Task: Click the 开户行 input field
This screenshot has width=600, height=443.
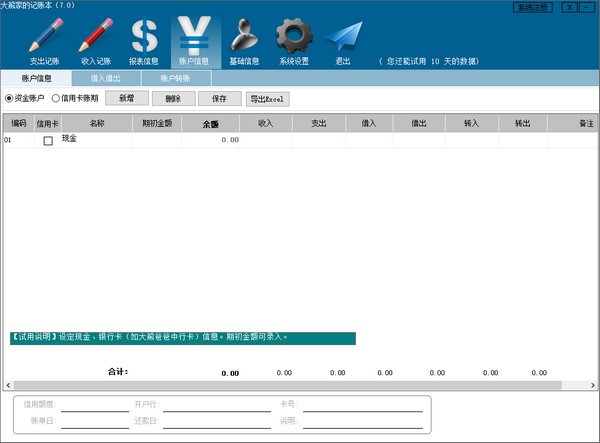Action: tap(217, 406)
